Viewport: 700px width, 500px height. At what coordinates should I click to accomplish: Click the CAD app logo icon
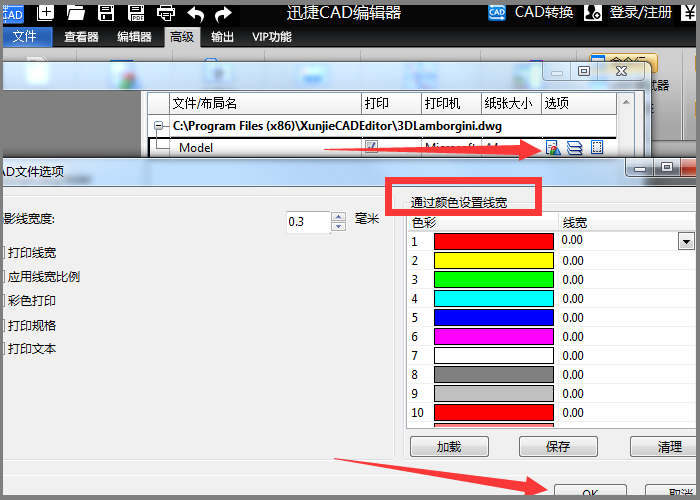tap(12, 13)
